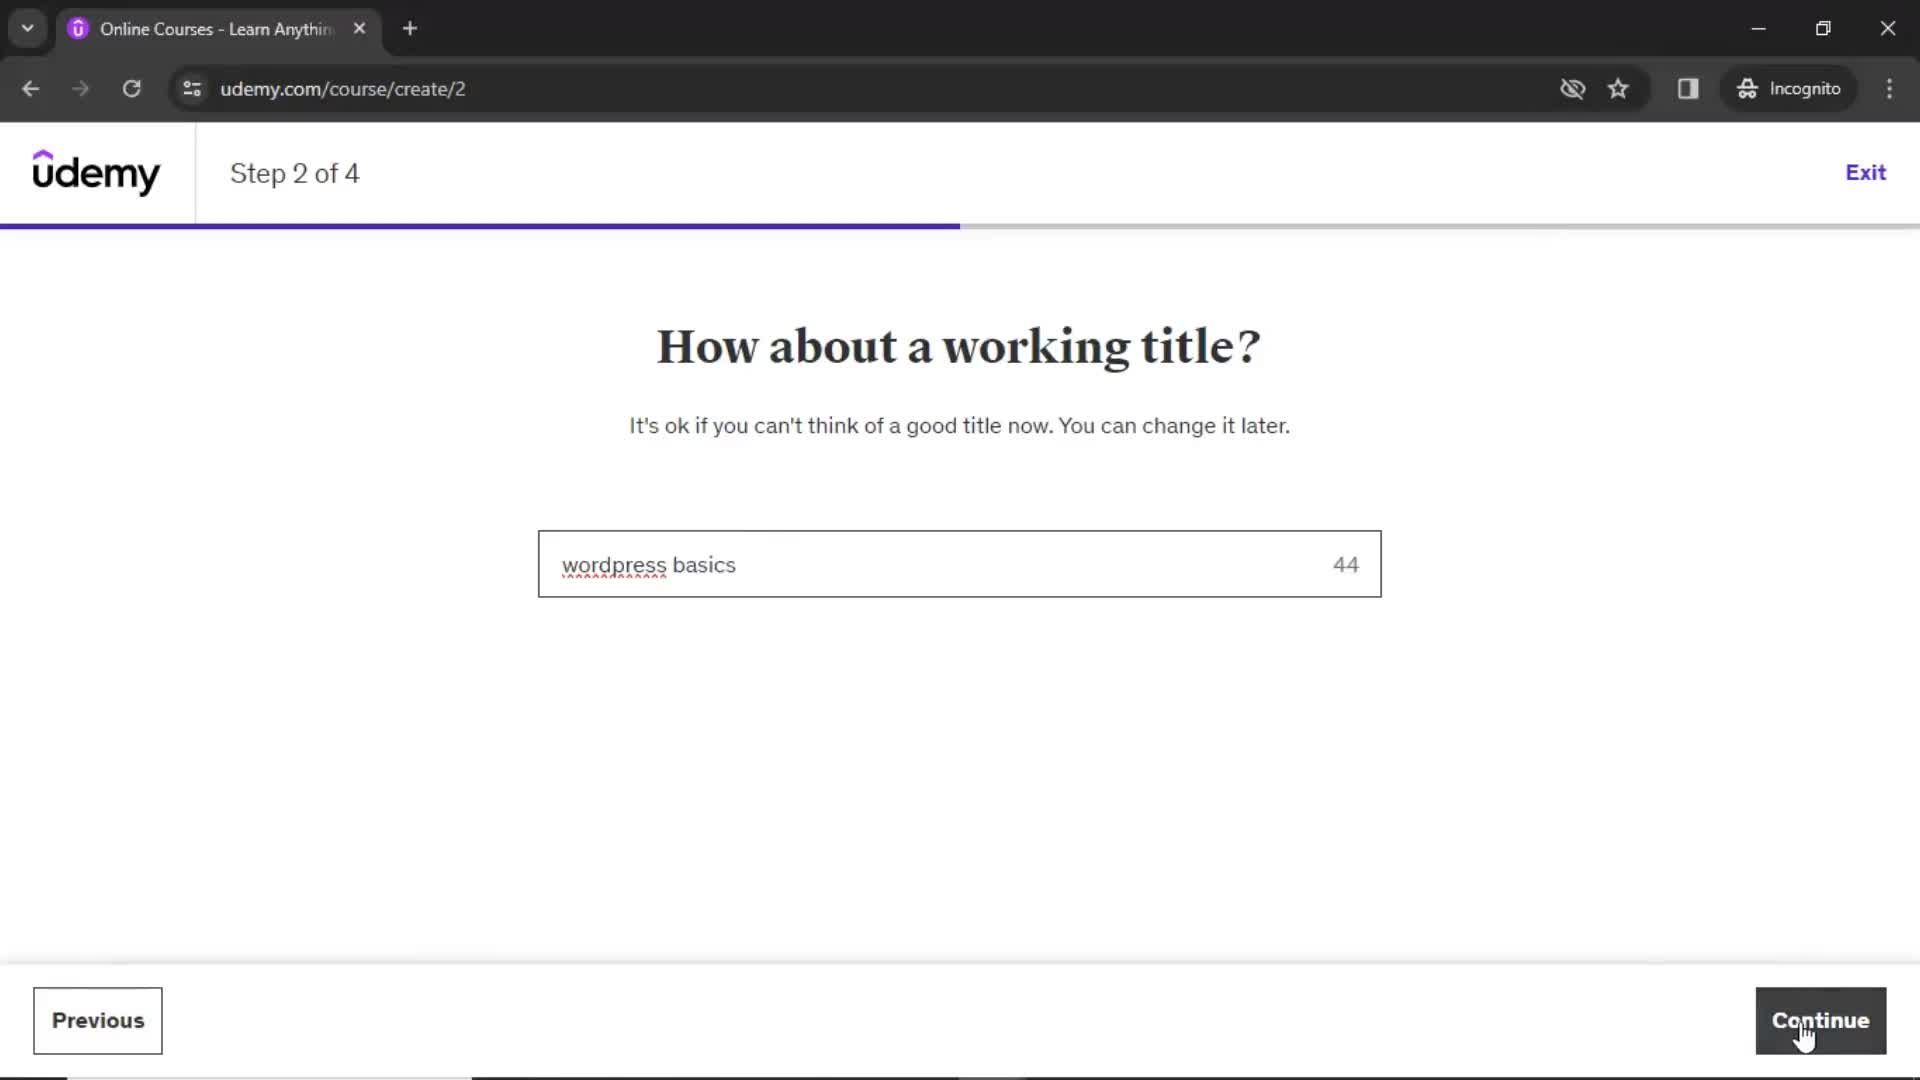This screenshot has height=1080, width=1920.
Task: Click the browser sidebar panel icon
Action: coord(1689,88)
